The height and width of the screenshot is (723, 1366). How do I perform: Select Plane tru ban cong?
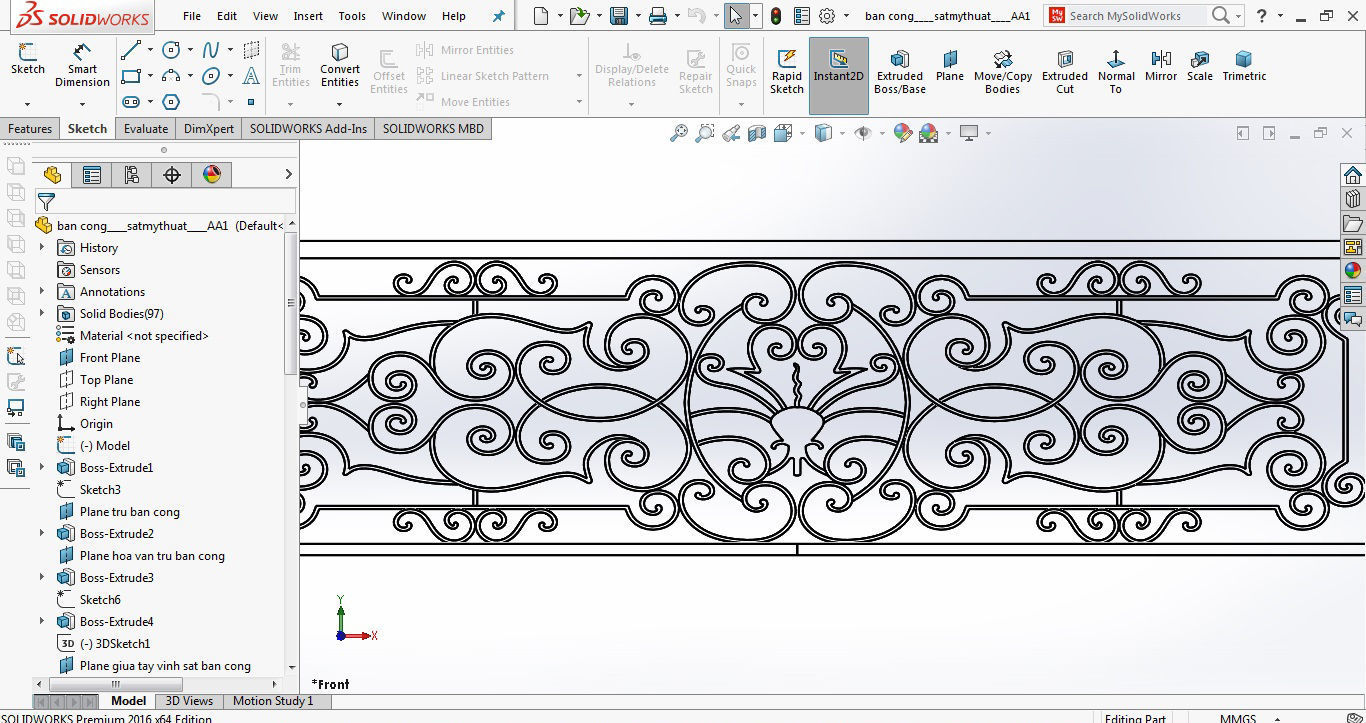130,511
